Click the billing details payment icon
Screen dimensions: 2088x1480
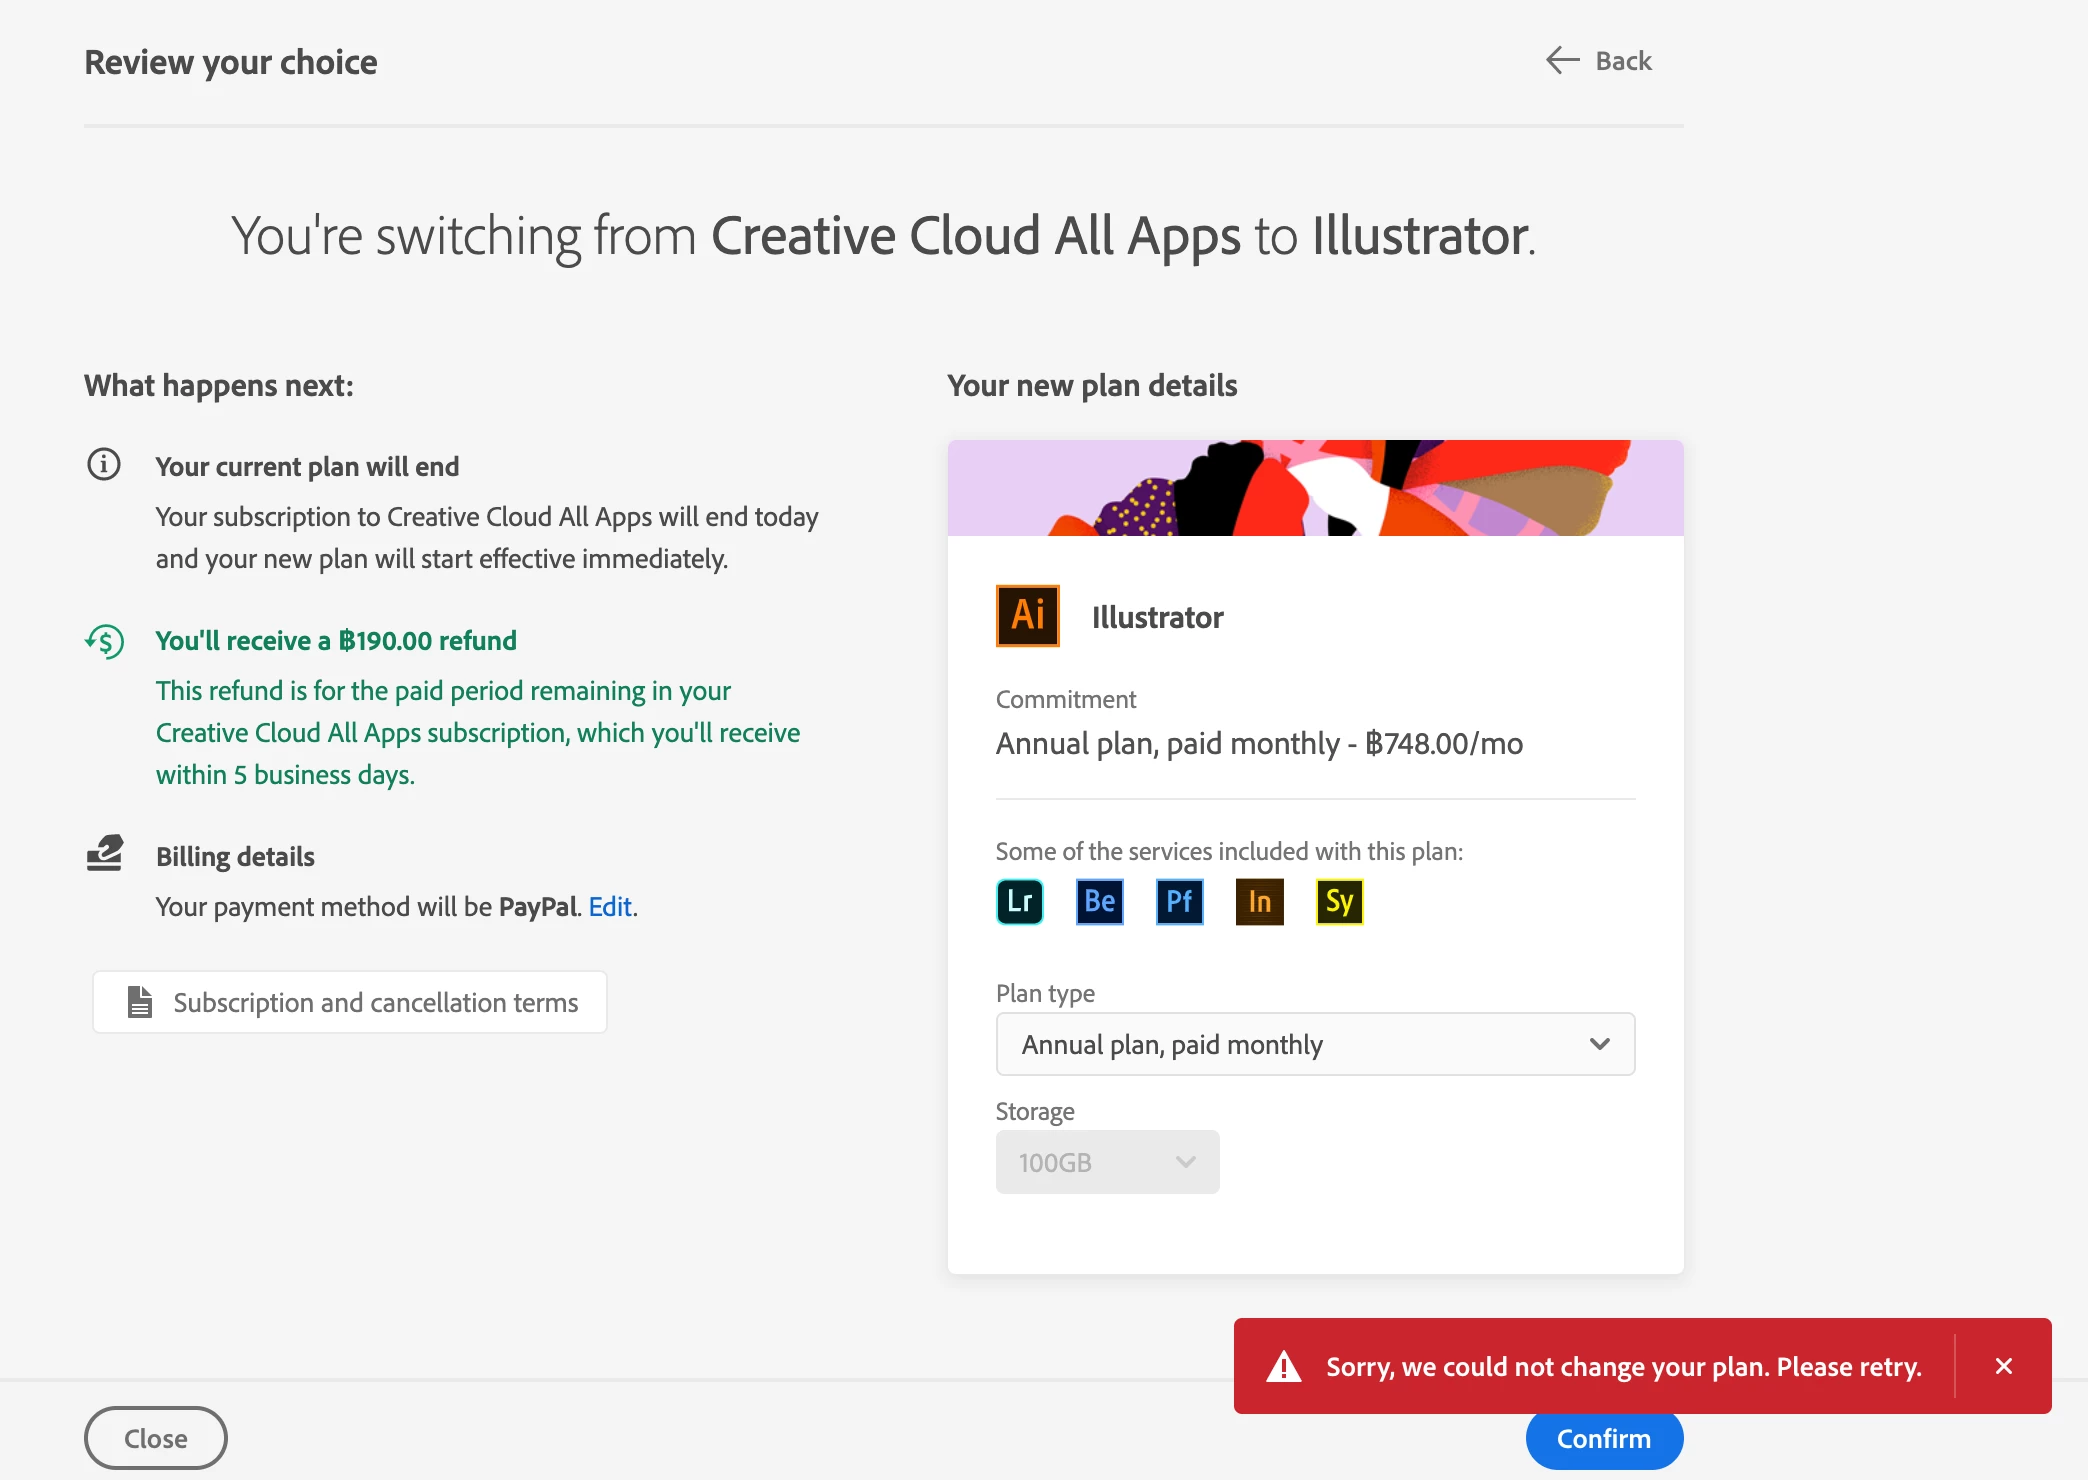tap(104, 854)
